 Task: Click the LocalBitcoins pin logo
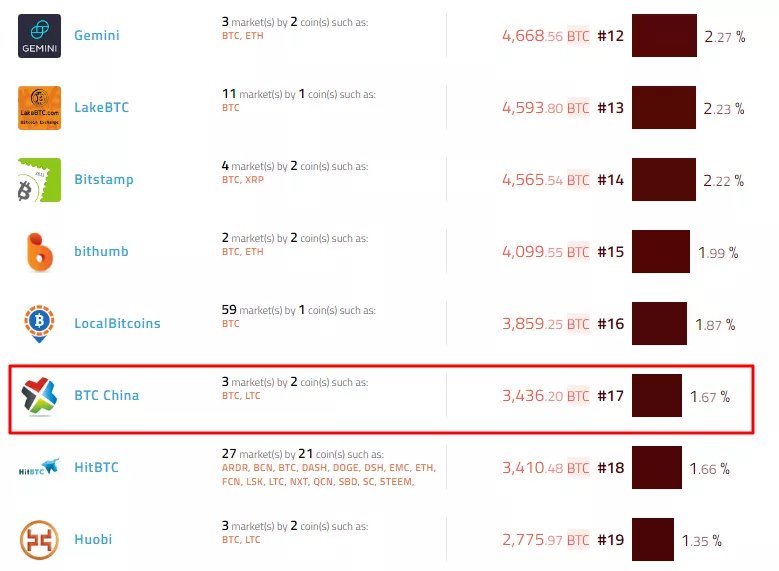(39, 324)
